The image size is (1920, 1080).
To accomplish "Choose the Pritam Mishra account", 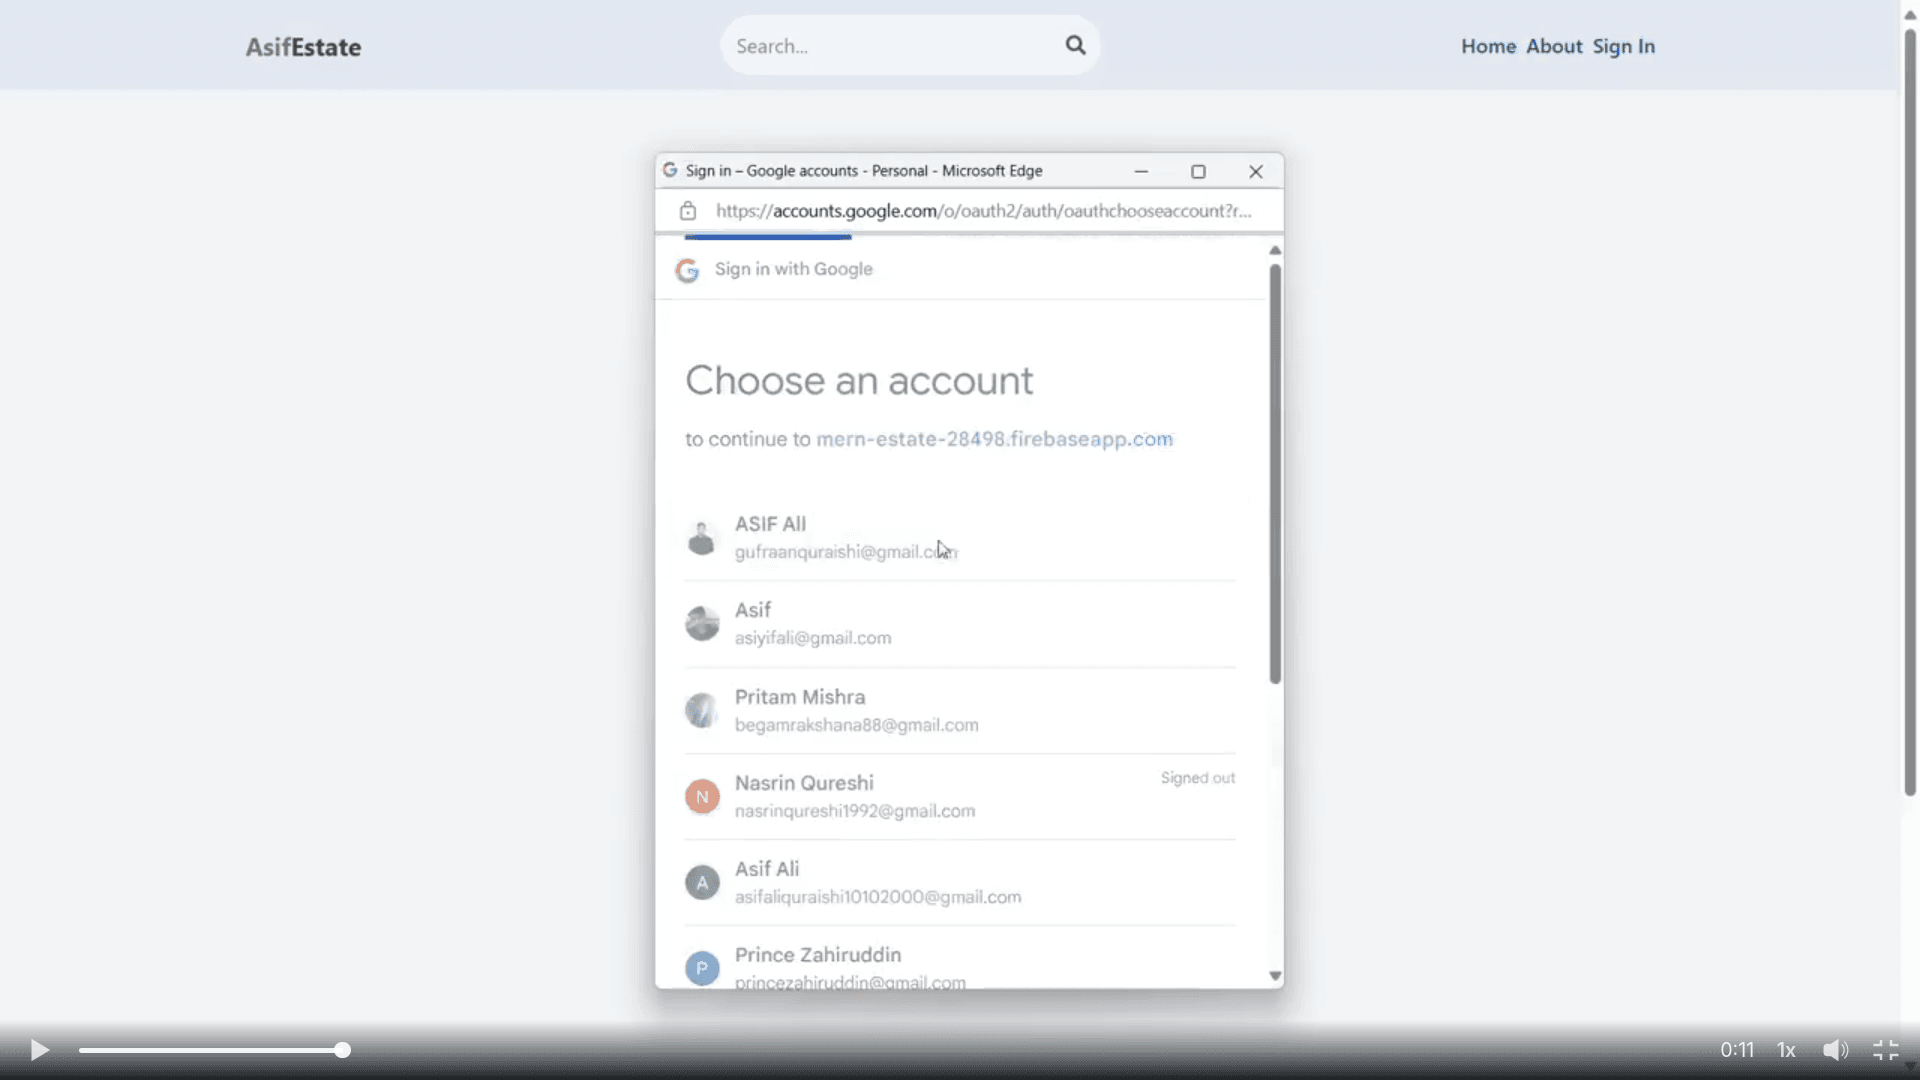I will pyautogui.click(x=960, y=710).
